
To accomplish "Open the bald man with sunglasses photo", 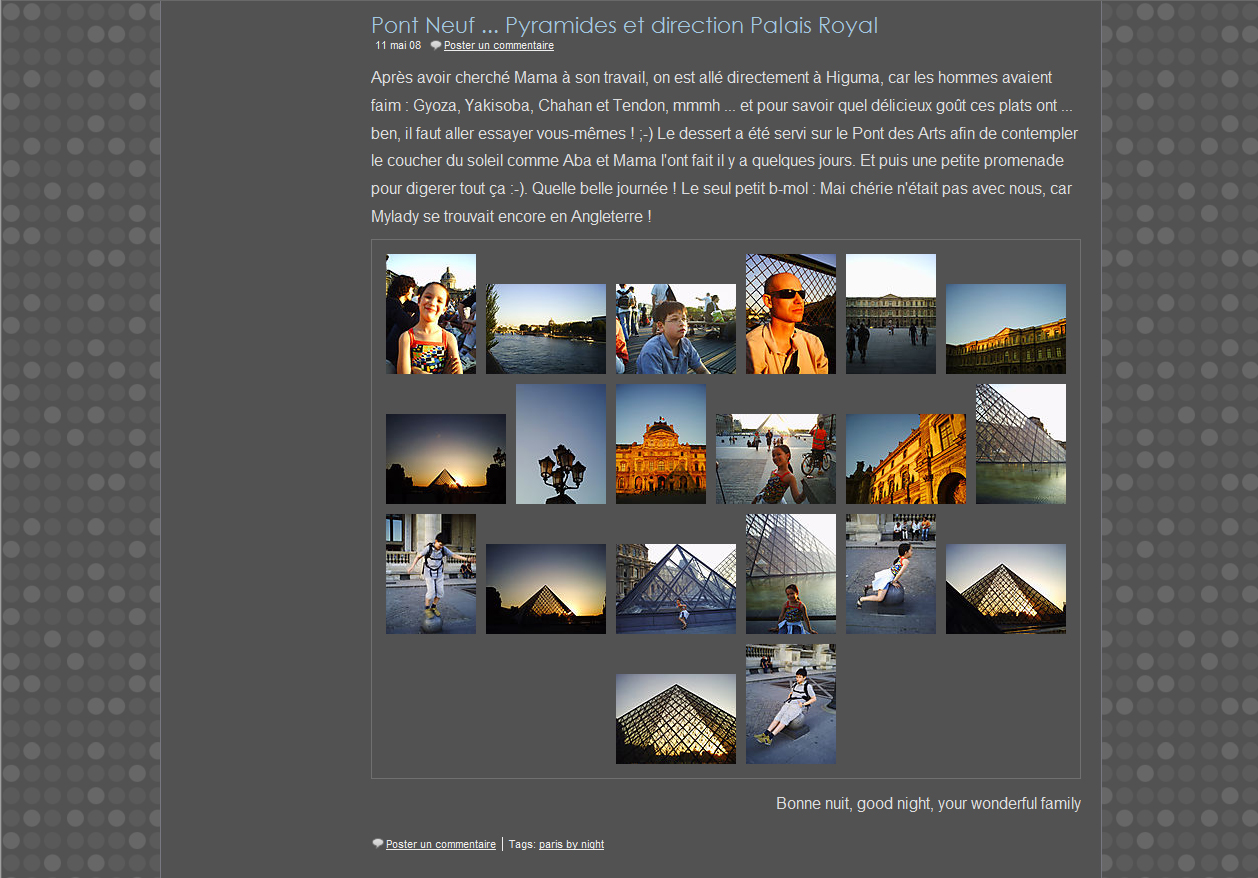I will 791,314.
